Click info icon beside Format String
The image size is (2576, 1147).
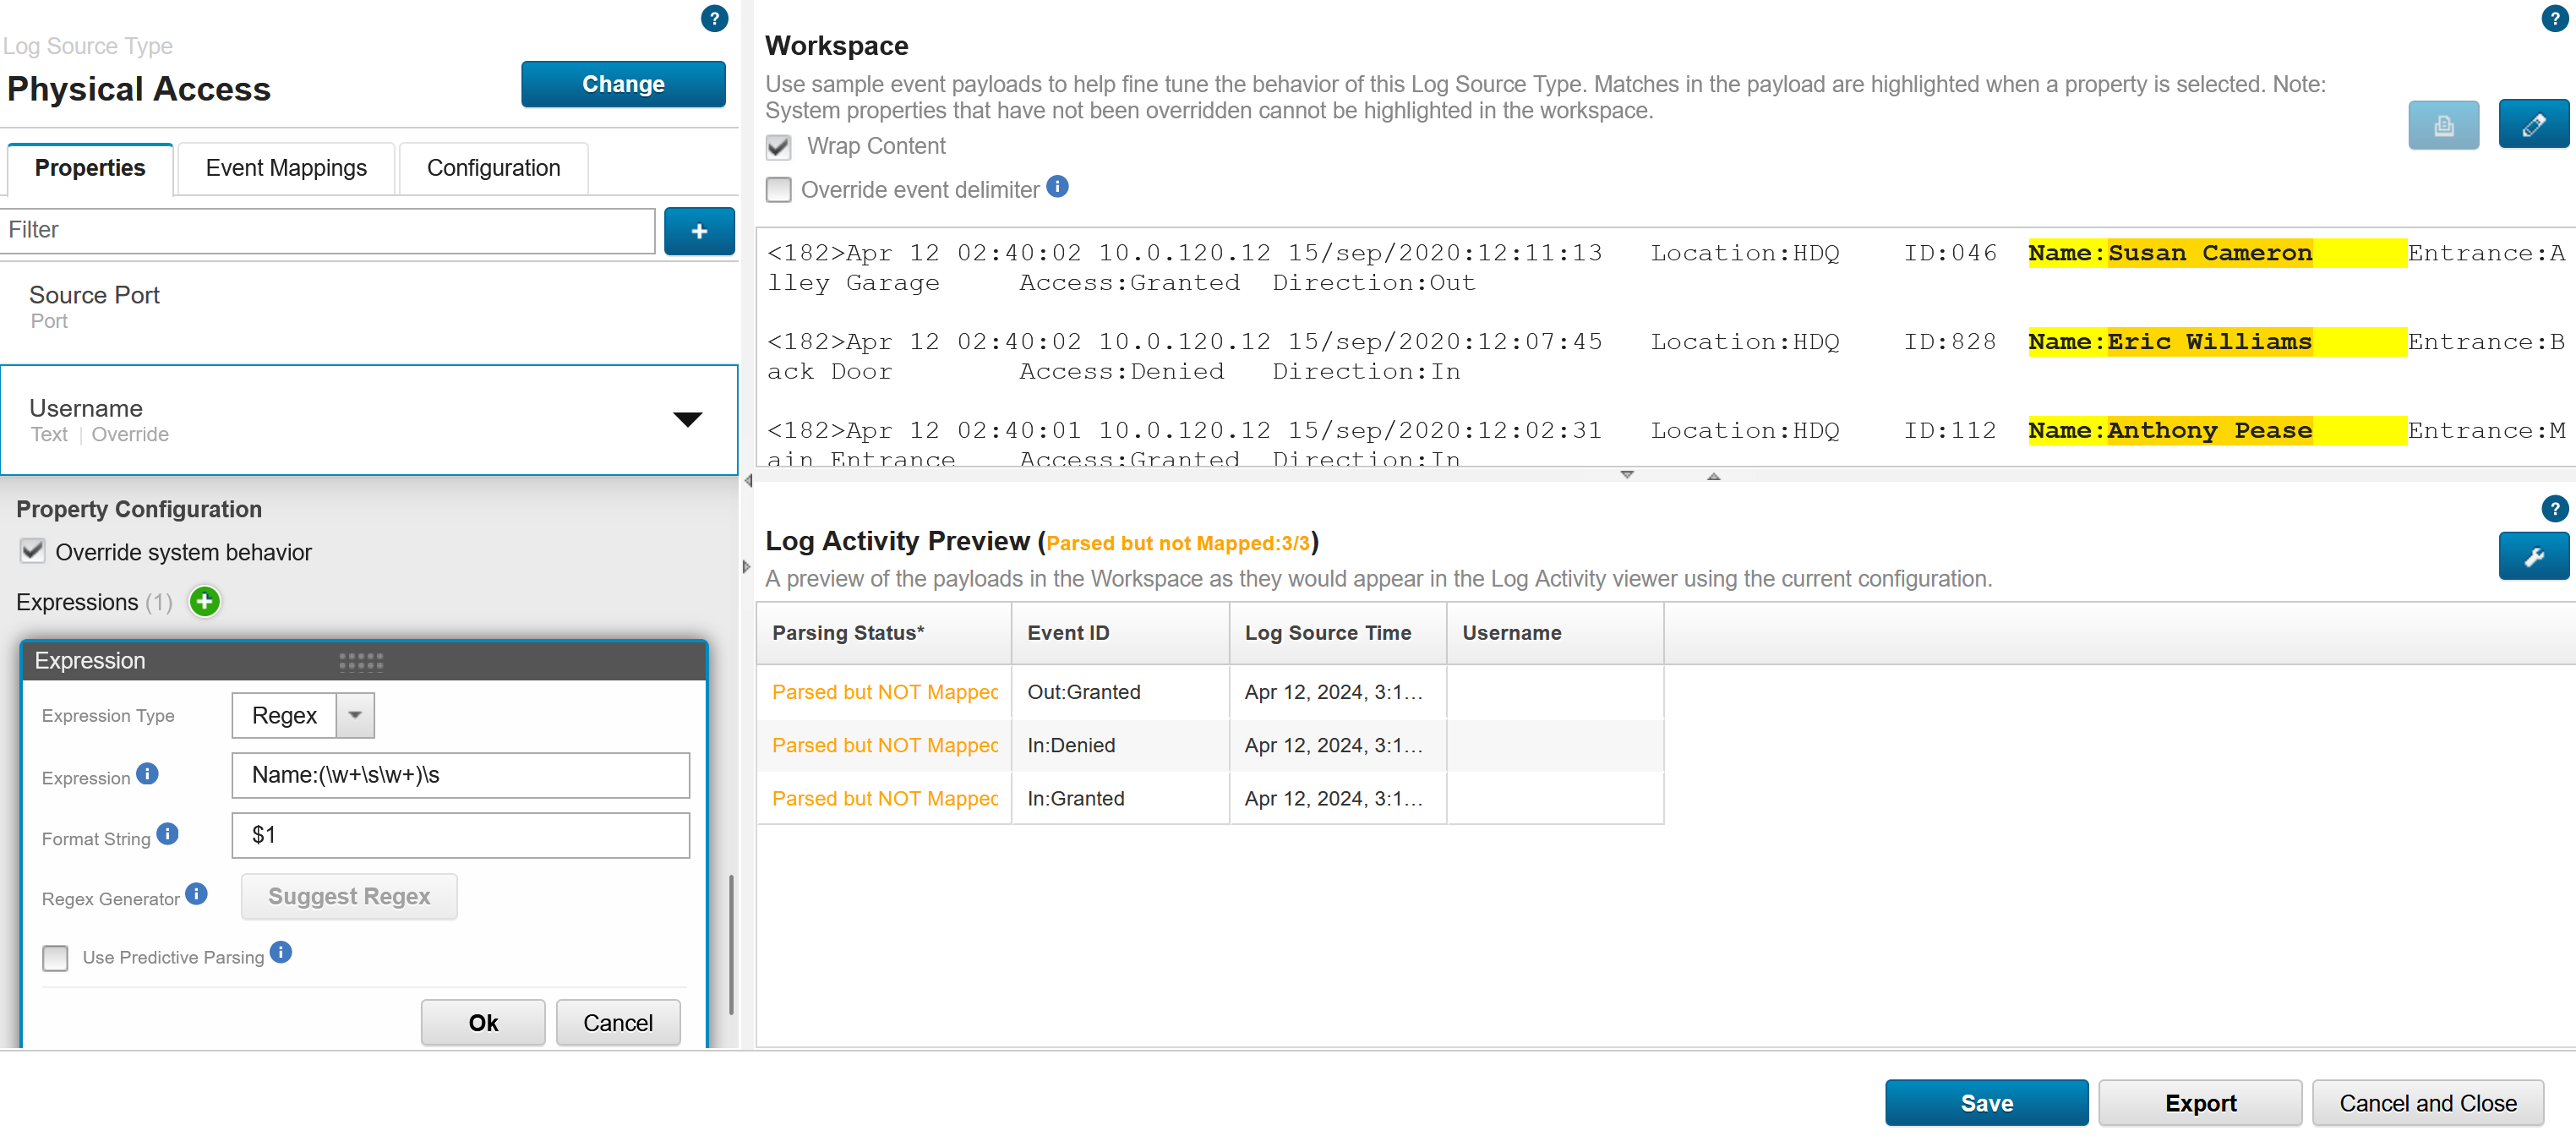coord(168,834)
